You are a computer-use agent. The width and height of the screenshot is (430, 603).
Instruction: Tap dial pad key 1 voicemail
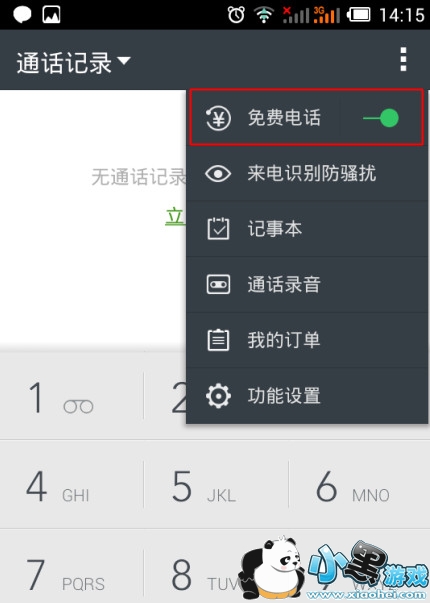tap(72, 396)
